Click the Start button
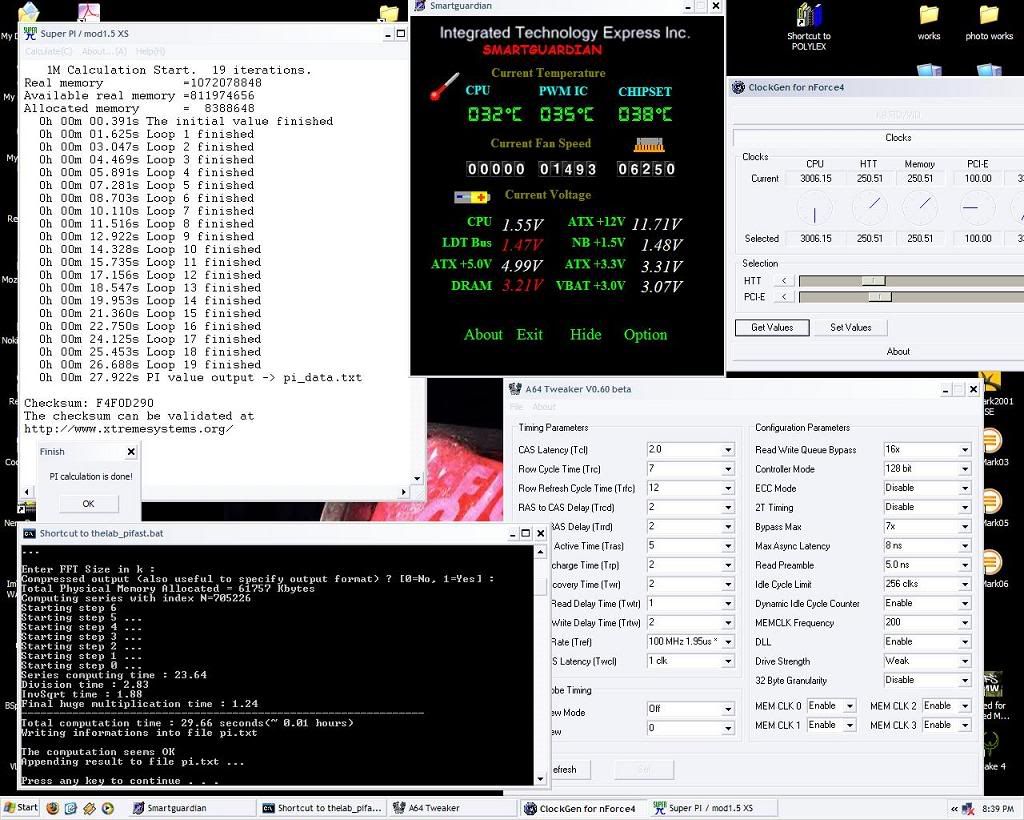The image size is (1024, 820). (x=20, y=808)
